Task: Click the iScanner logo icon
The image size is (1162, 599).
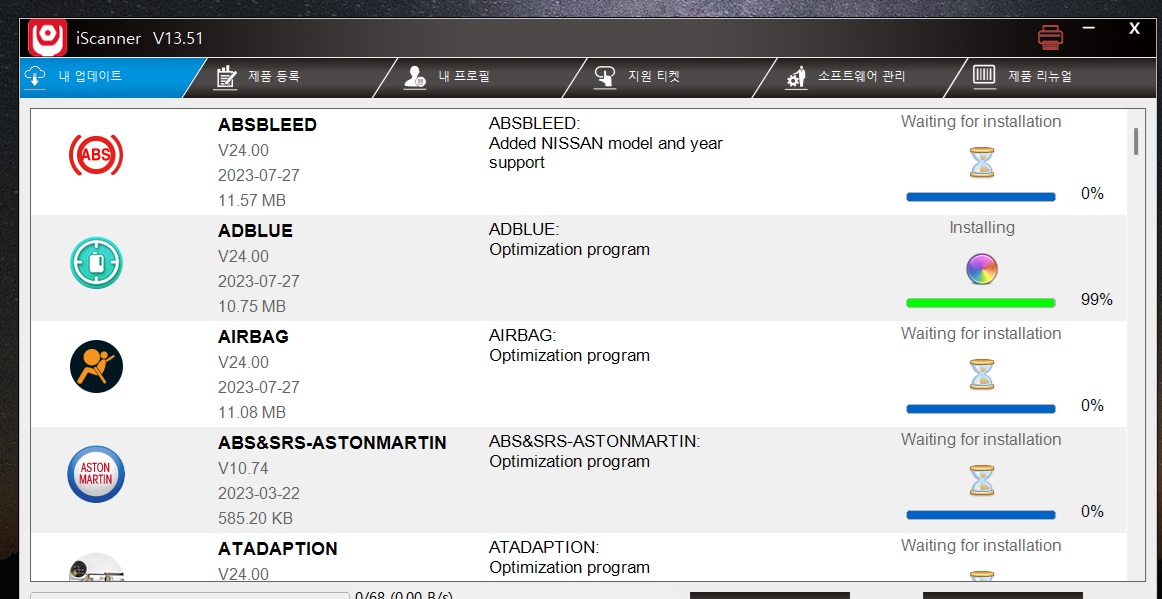Action: (47, 38)
